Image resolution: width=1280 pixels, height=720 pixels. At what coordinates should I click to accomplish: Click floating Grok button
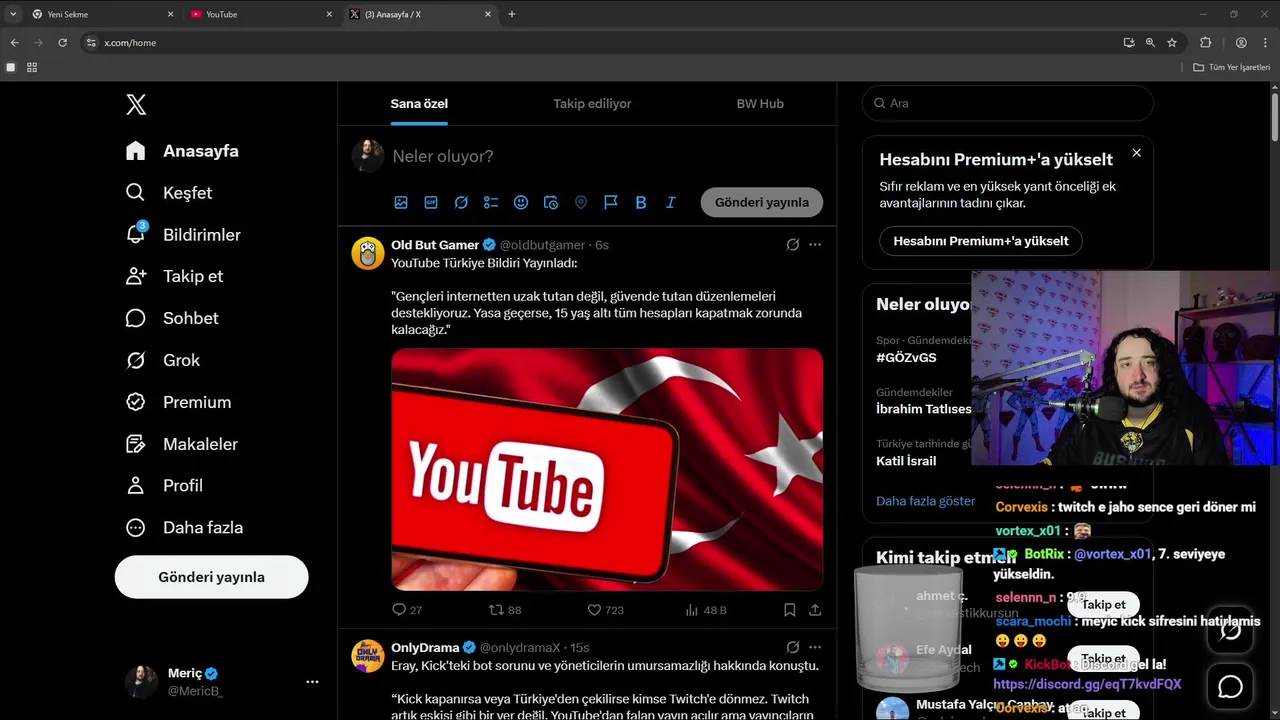1230,631
